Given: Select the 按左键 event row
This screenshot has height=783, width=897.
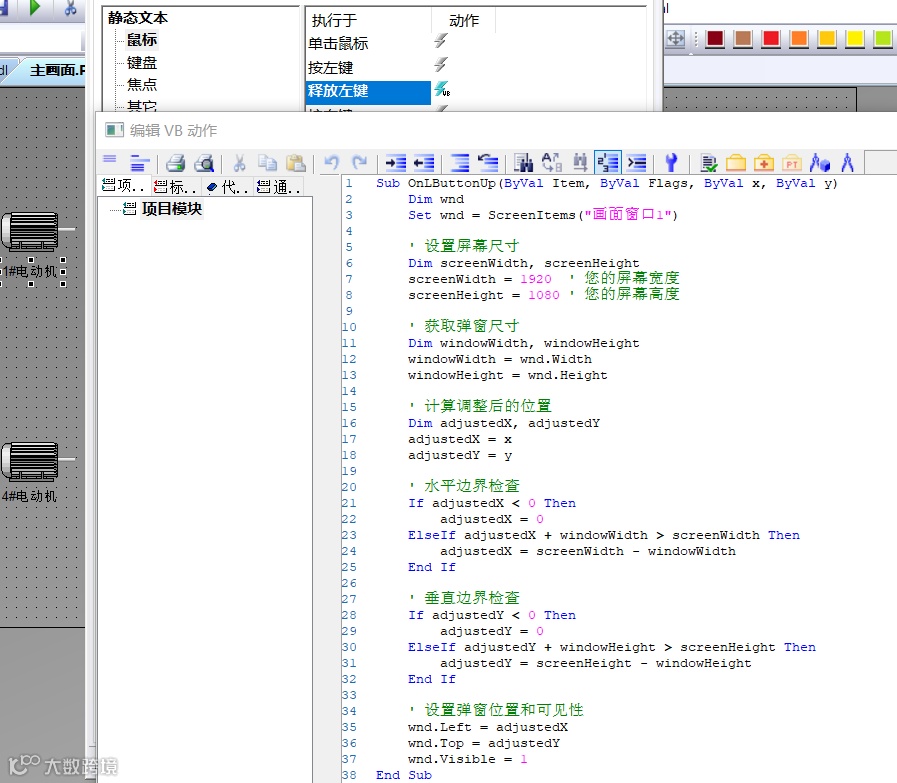Looking at the screenshot, I should coord(331,67).
